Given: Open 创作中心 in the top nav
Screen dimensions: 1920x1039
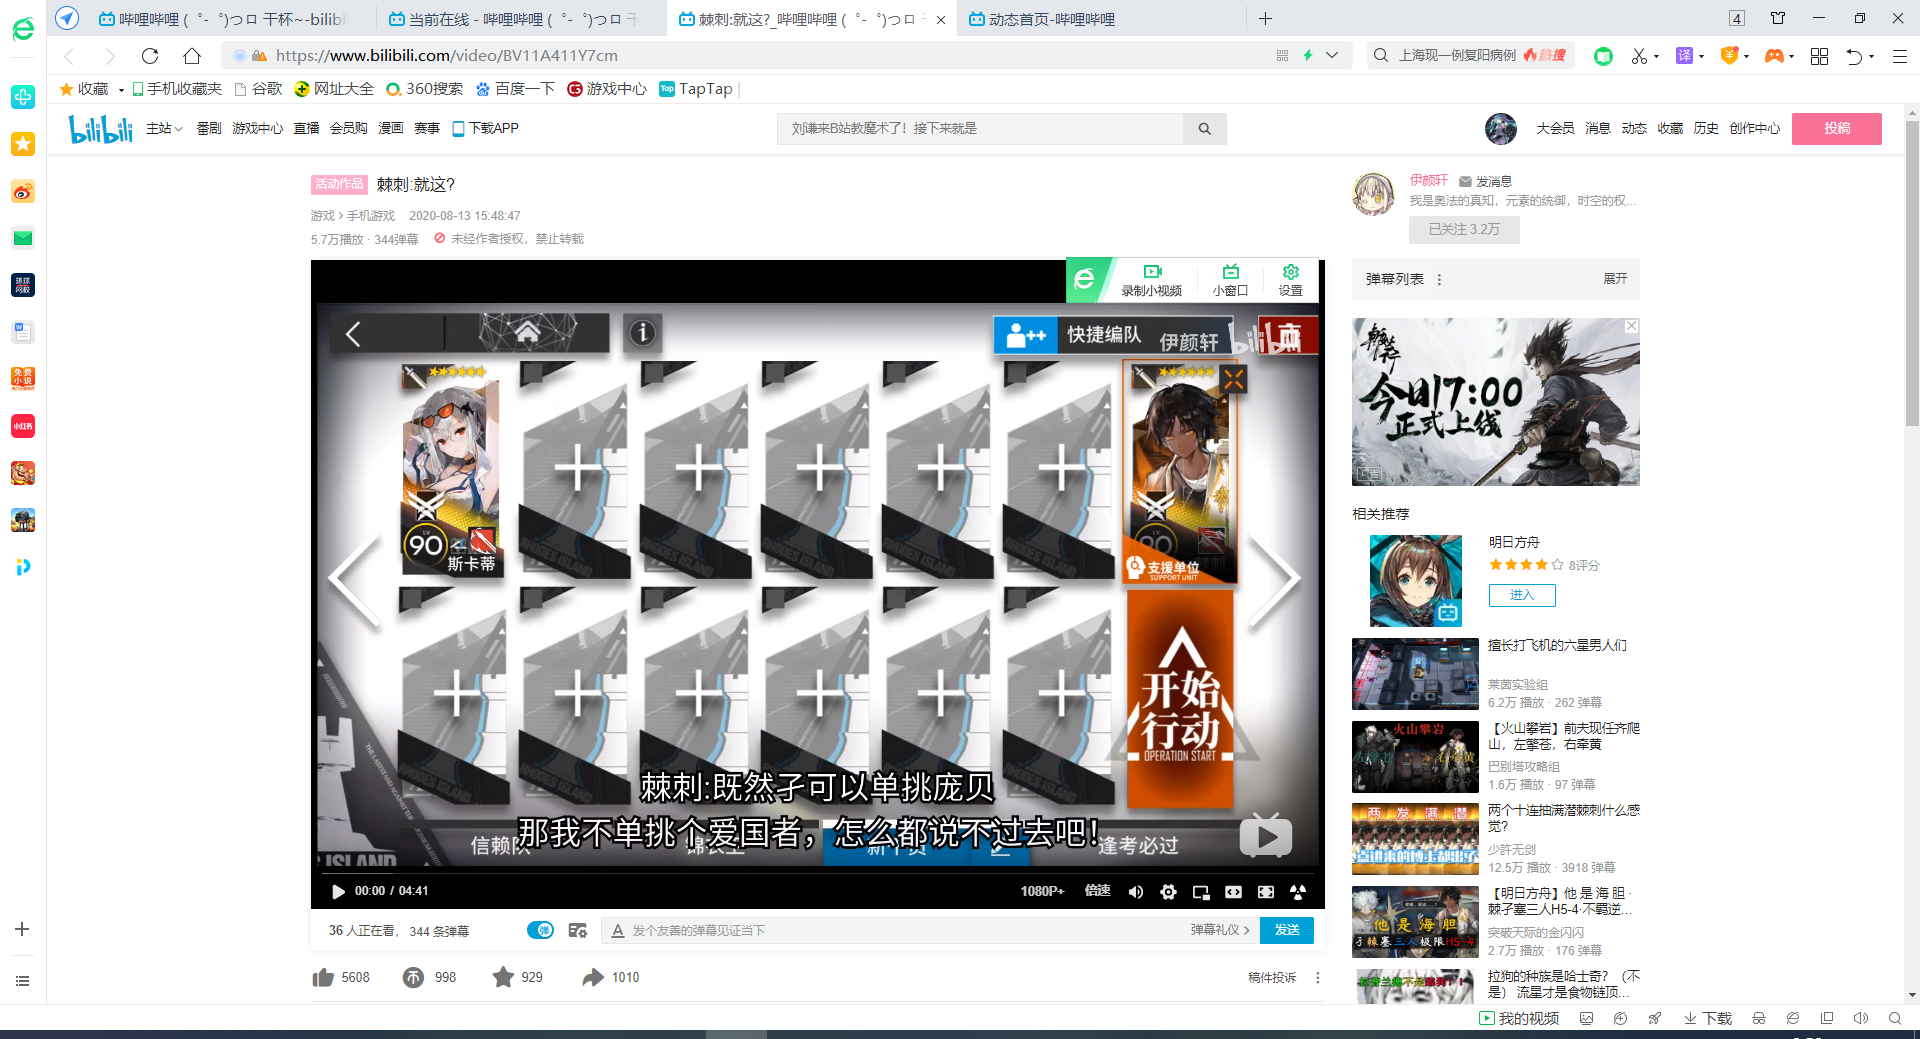Looking at the screenshot, I should [x=1754, y=128].
